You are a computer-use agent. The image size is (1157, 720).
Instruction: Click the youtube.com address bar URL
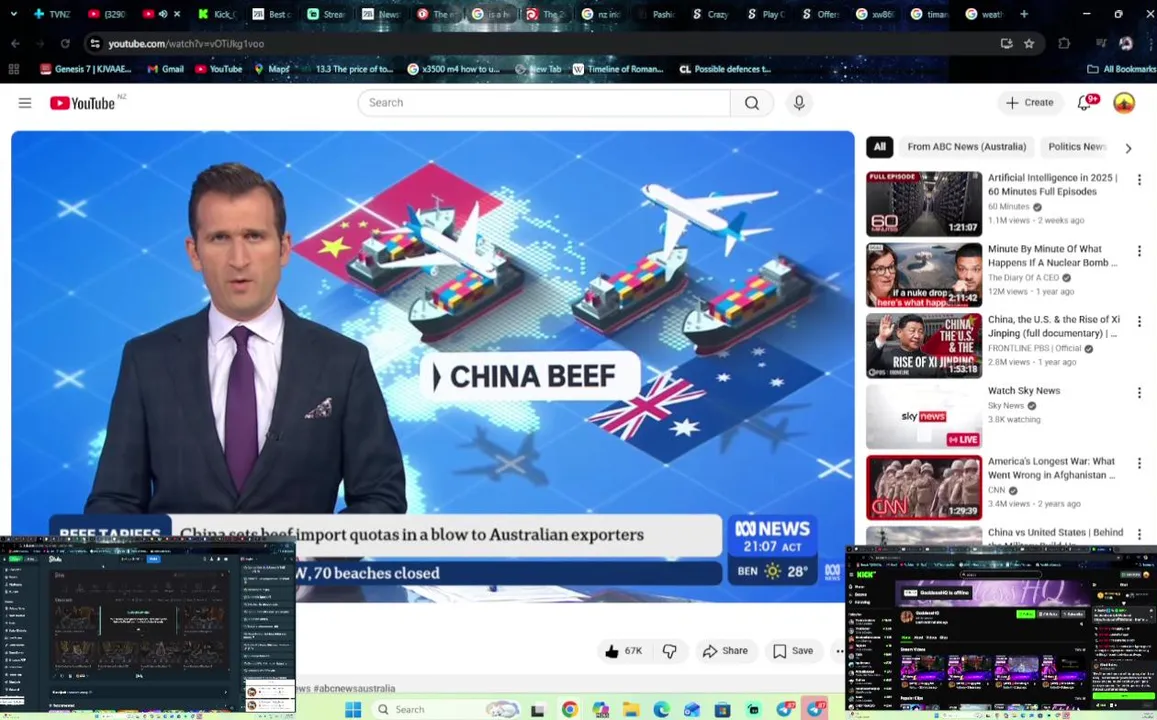pyautogui.click(x=186, y=44)
